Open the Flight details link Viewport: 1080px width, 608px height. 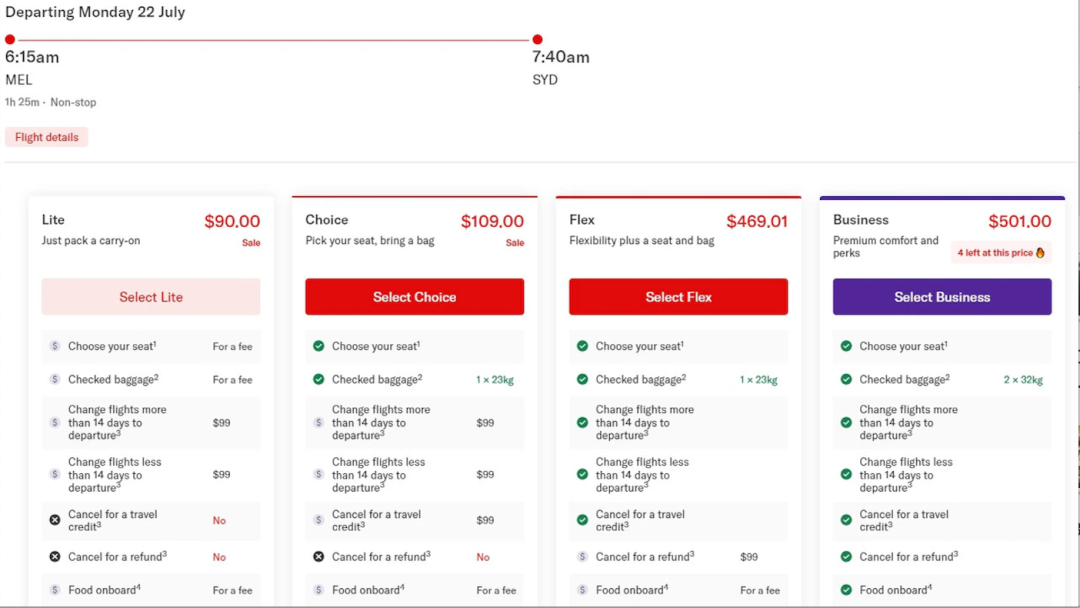[x=47, y=137]
